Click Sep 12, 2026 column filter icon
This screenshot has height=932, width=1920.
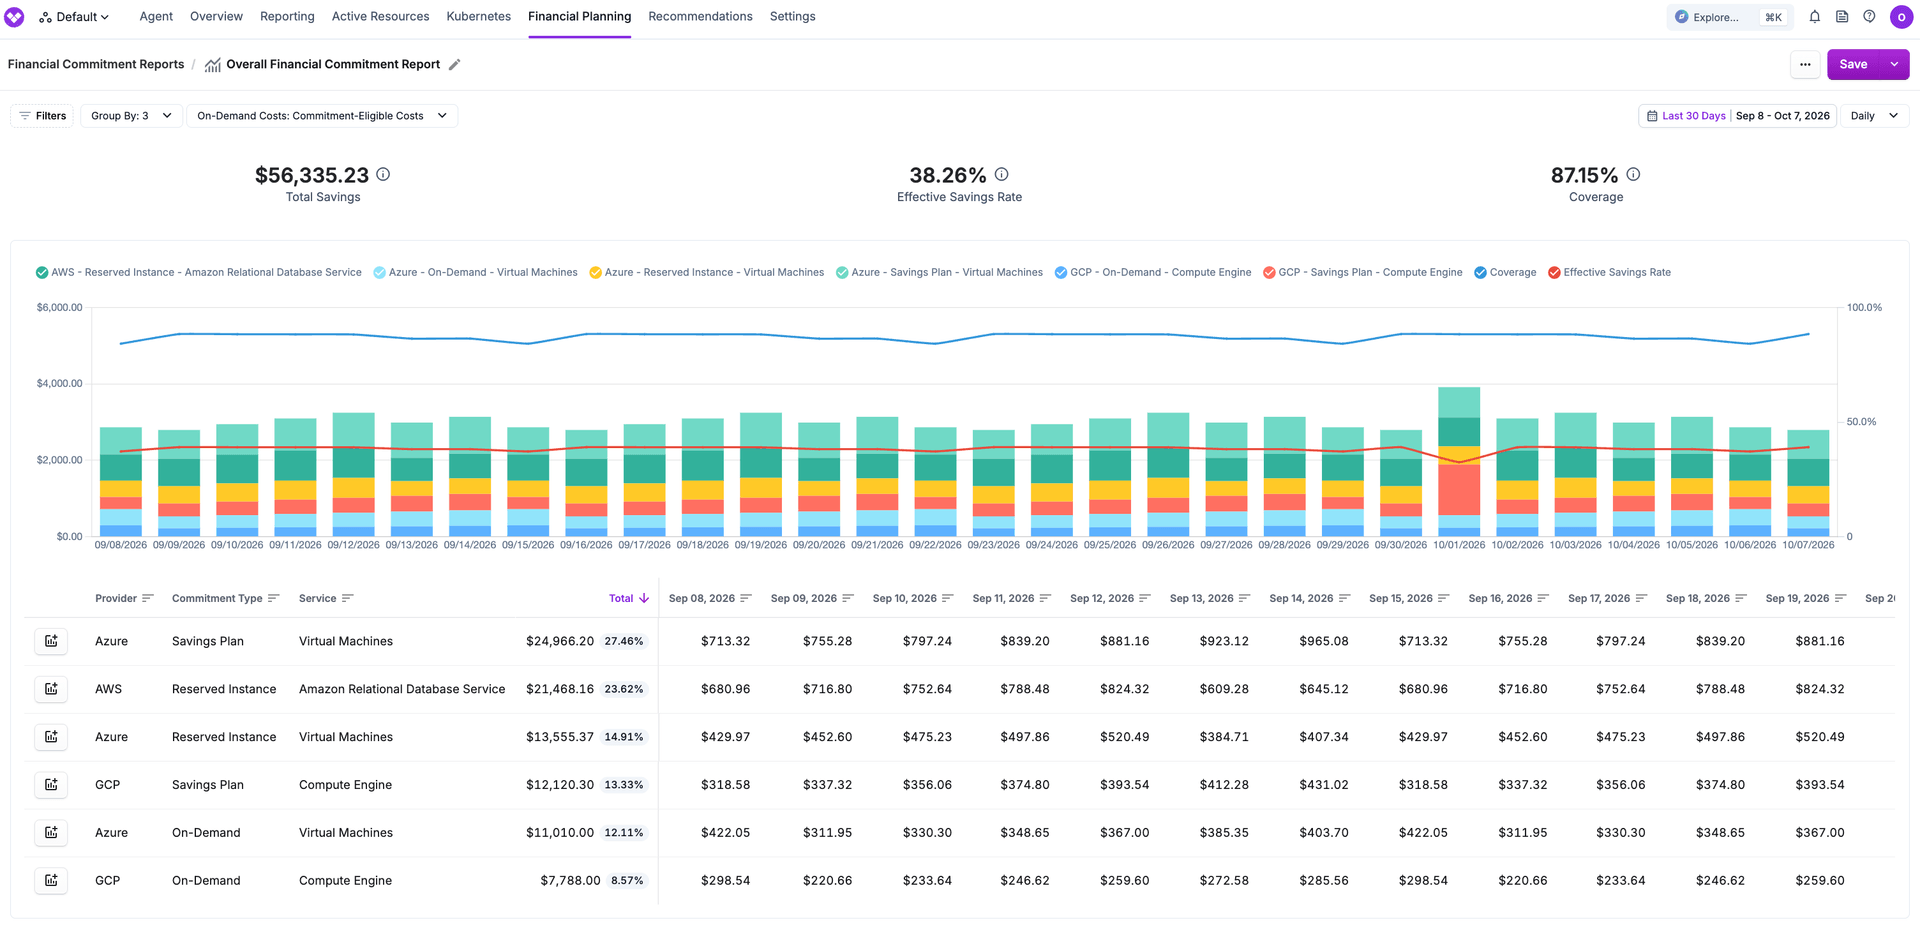(x=1145, y=599)
